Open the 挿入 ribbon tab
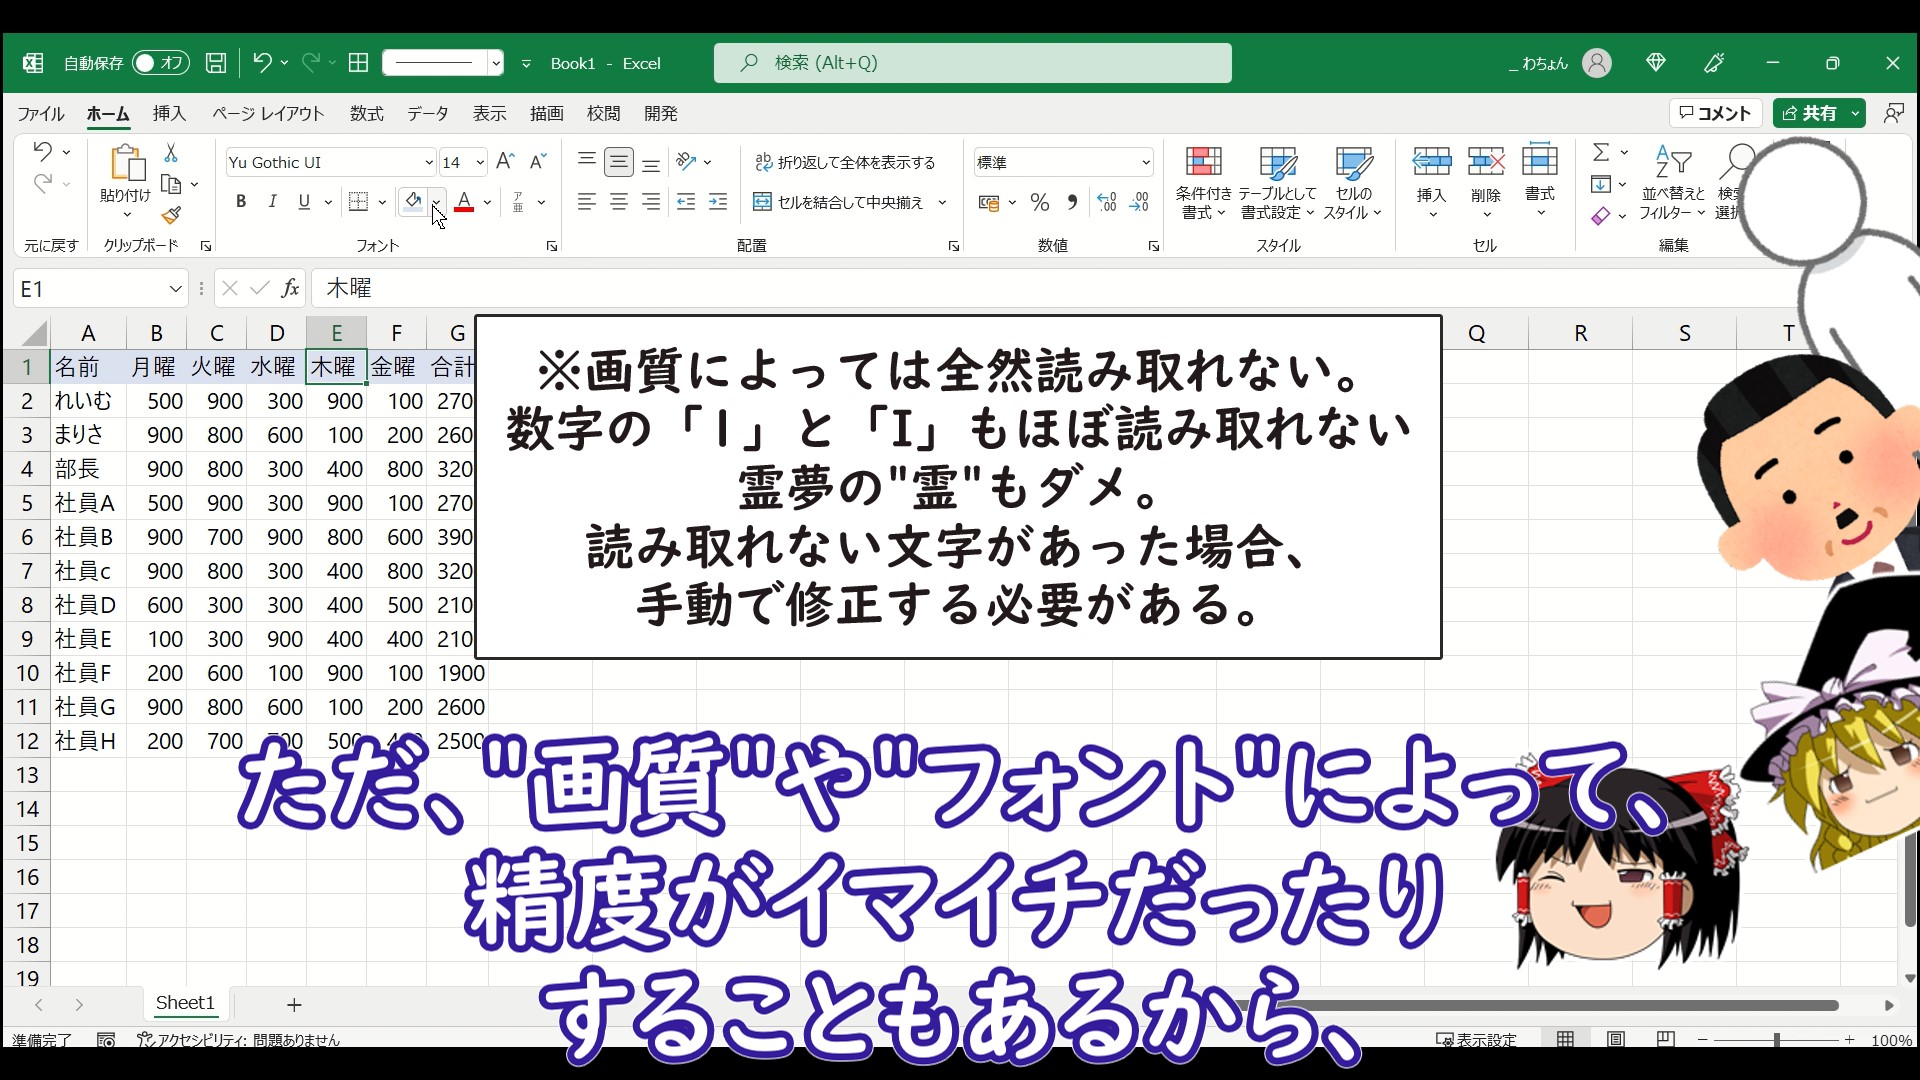The height and width of the screenshot is (1080, 1920). (169, 114)
